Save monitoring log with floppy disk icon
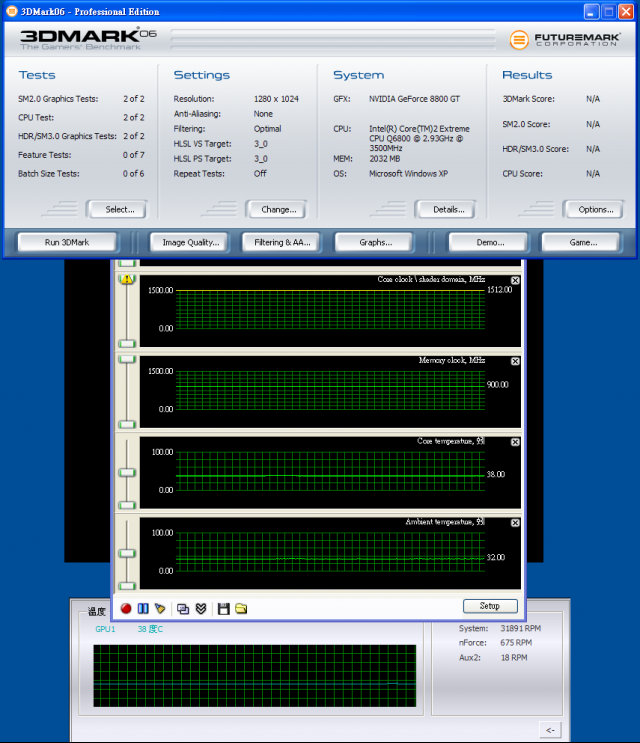This screenshot has height=743, width=640. [224, 609]
